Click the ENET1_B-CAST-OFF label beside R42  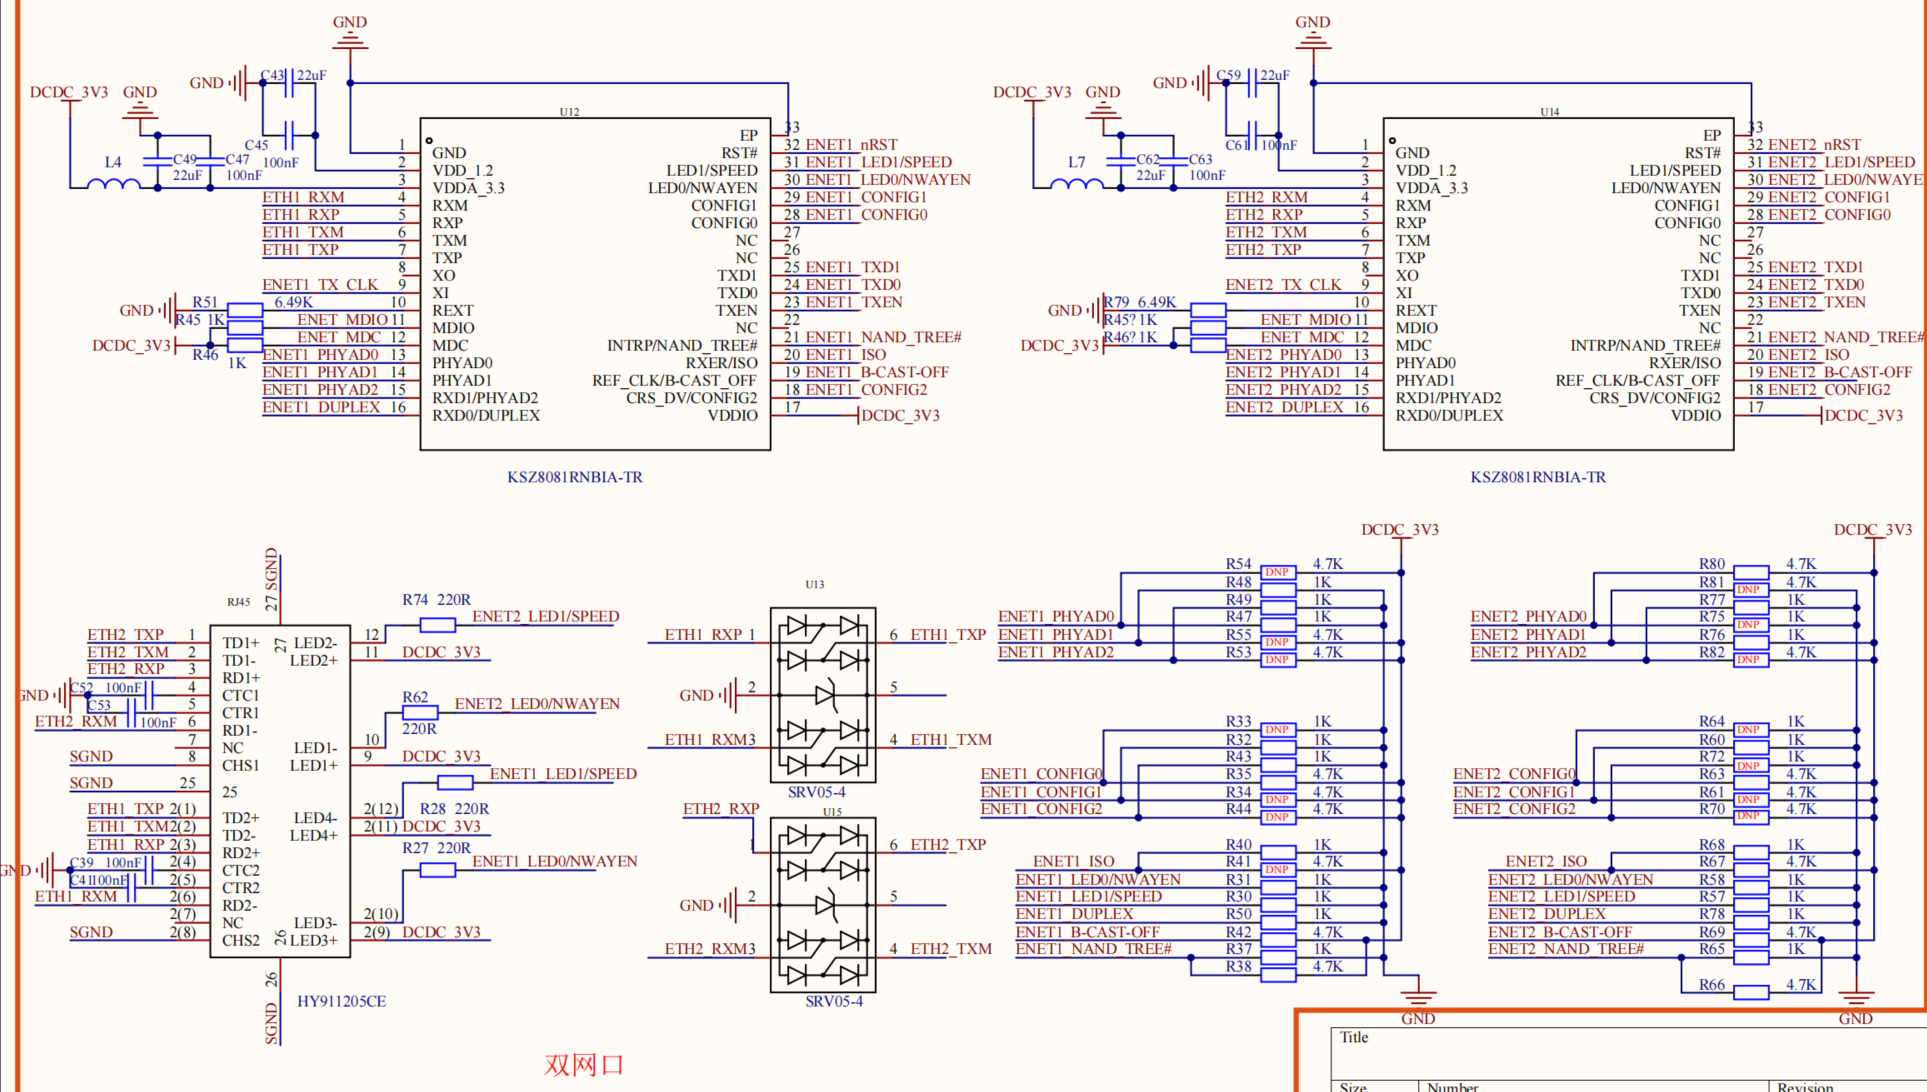click(x=1088, y=932)
